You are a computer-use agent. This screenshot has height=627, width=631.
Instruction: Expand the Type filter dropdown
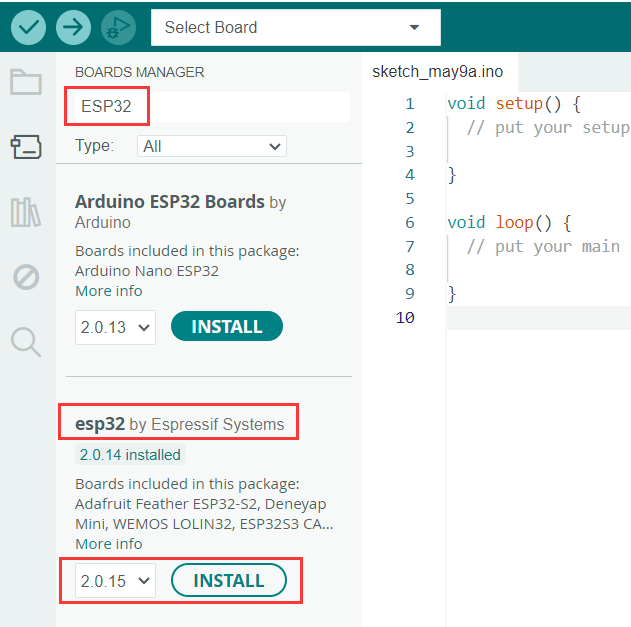click(x=211, y=146)
